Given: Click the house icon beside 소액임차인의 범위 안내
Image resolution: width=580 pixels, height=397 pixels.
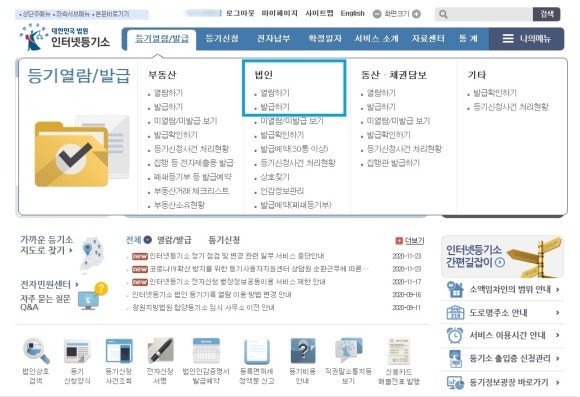Looking at the screenshot, I should click(455, 289).
